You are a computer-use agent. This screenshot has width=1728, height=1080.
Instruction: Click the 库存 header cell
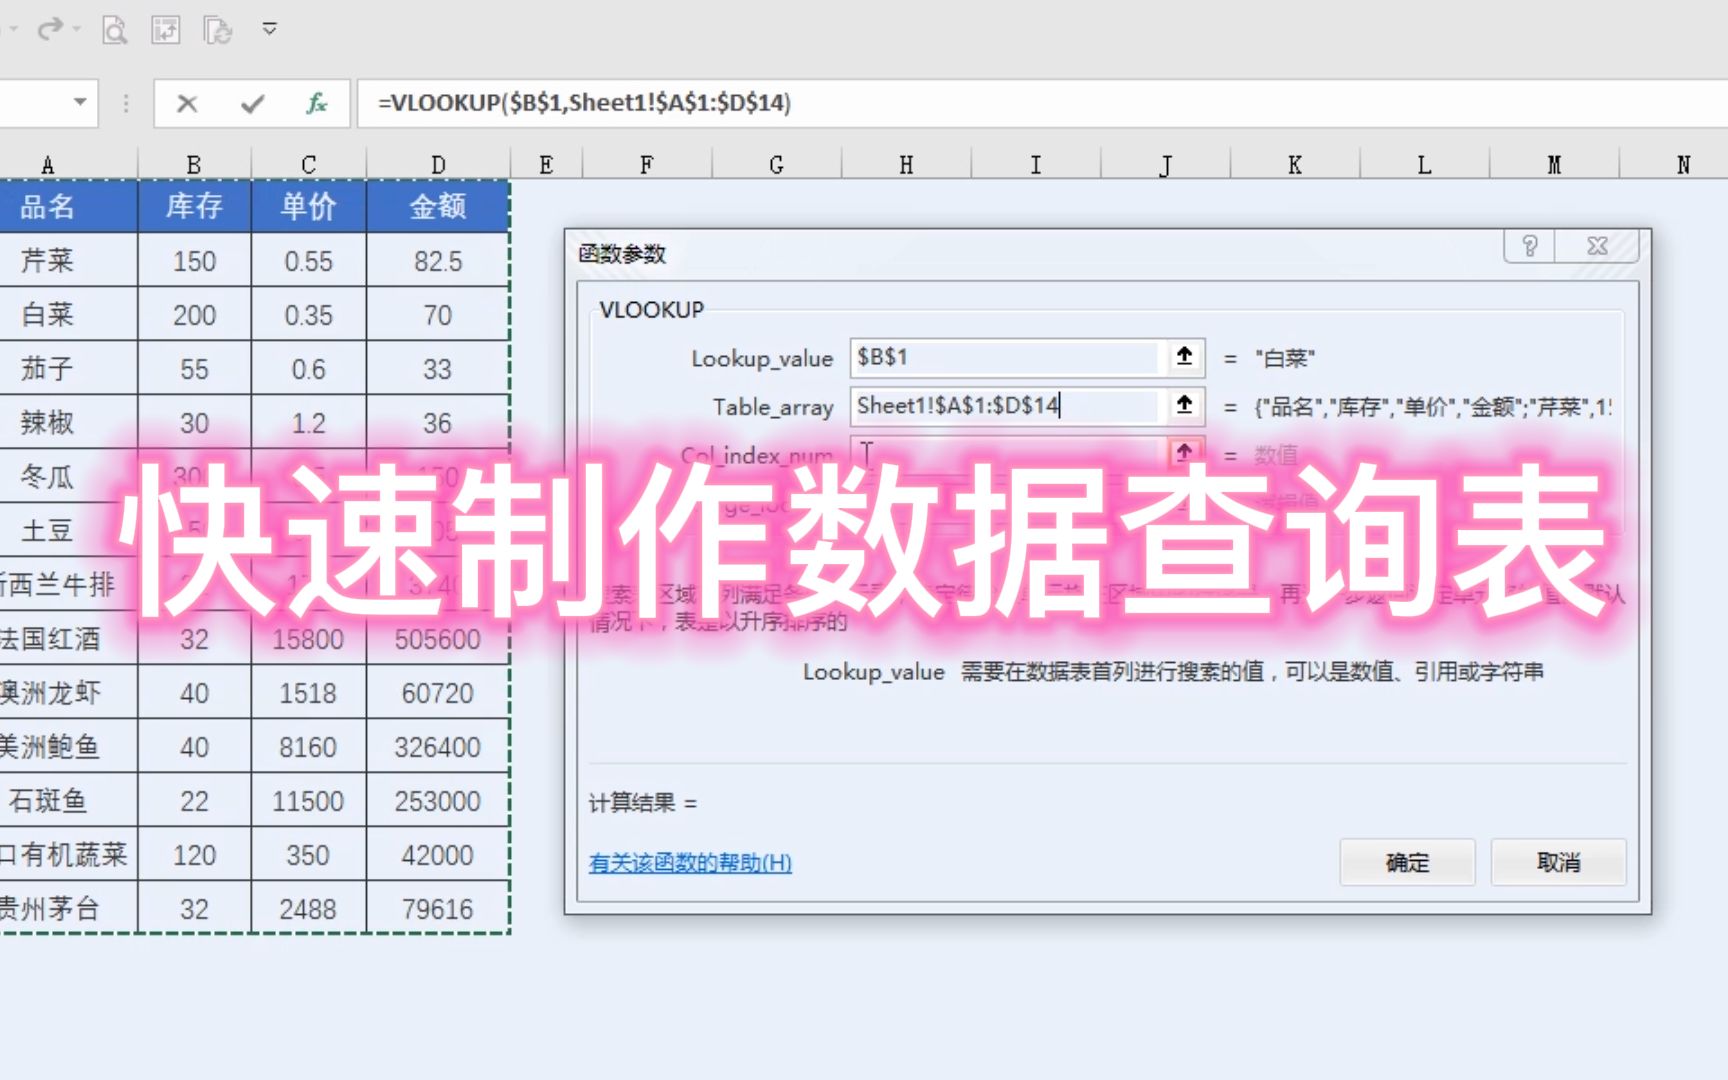[194, 206]
